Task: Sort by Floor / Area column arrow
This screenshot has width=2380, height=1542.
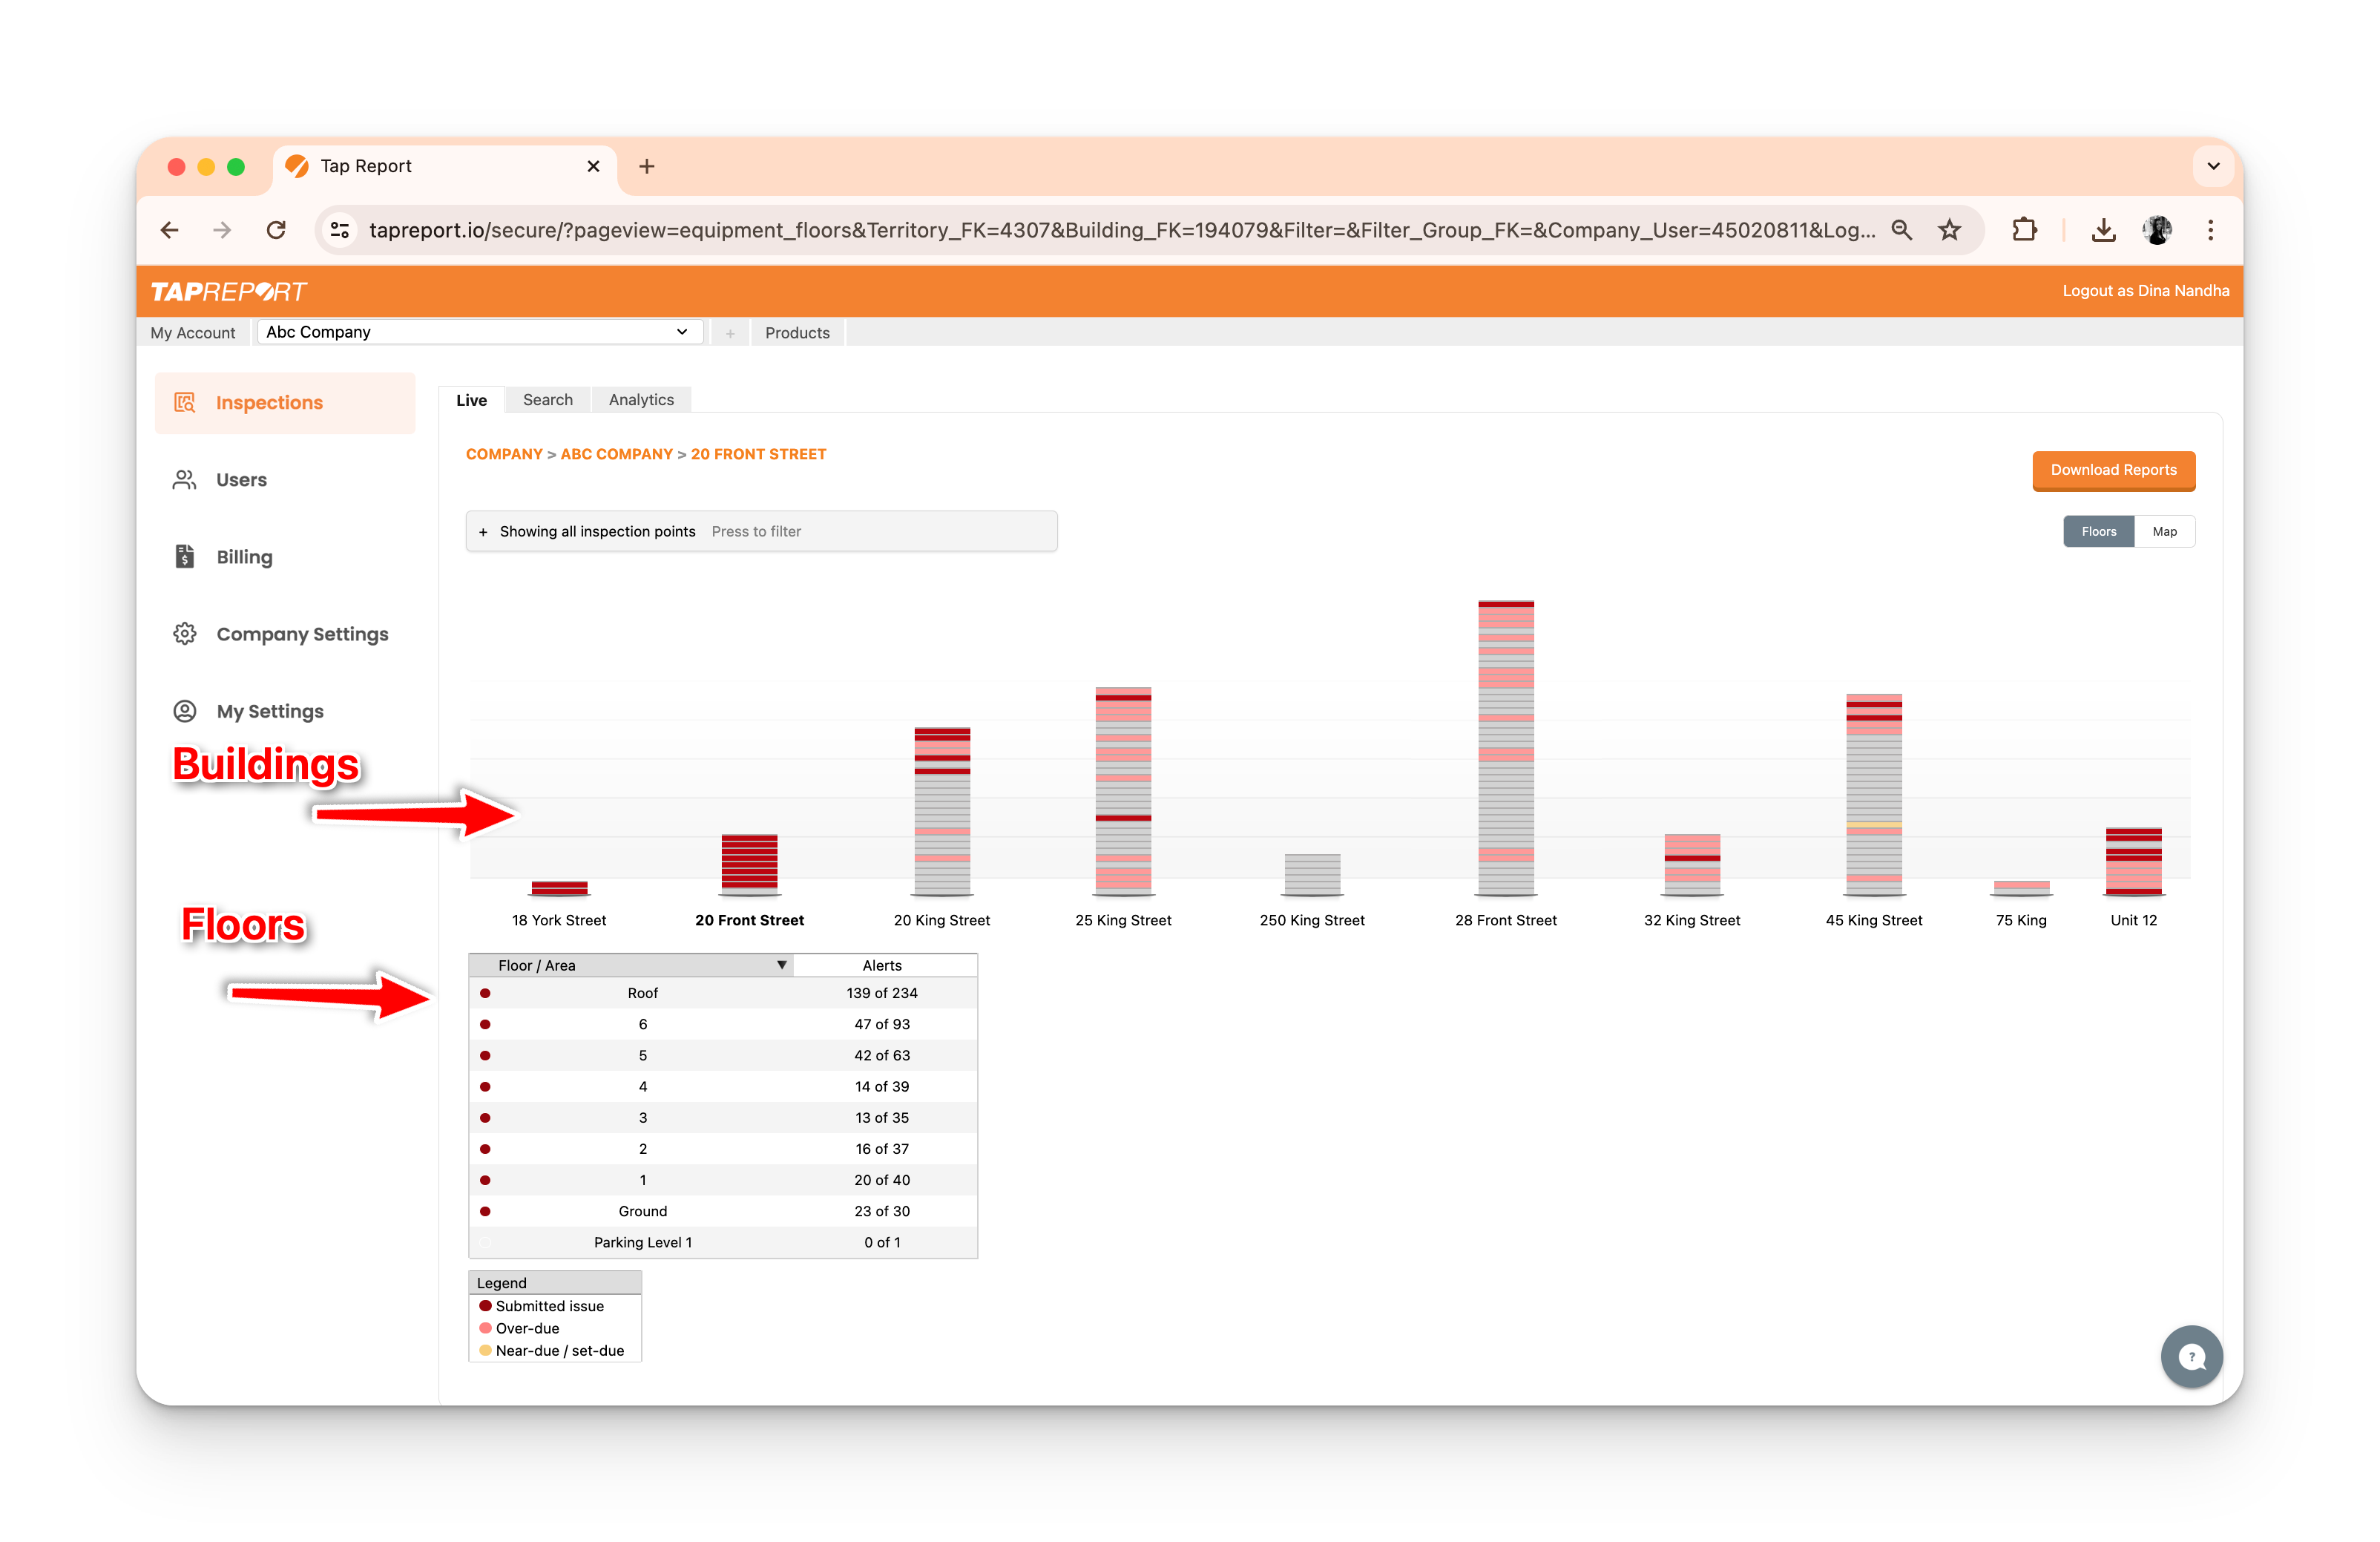Action: pyautogui.click(x=782, y=965)
